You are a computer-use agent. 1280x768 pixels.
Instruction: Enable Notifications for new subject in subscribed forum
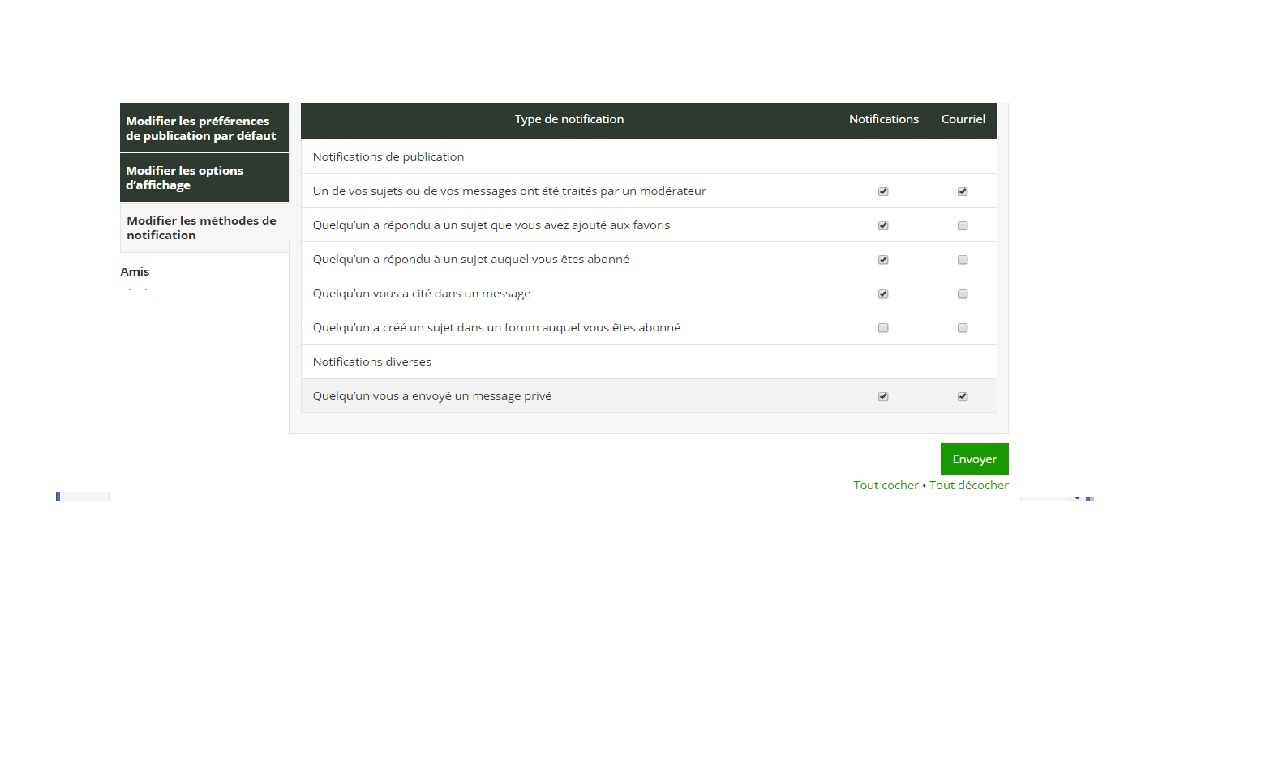coord(883,328)
